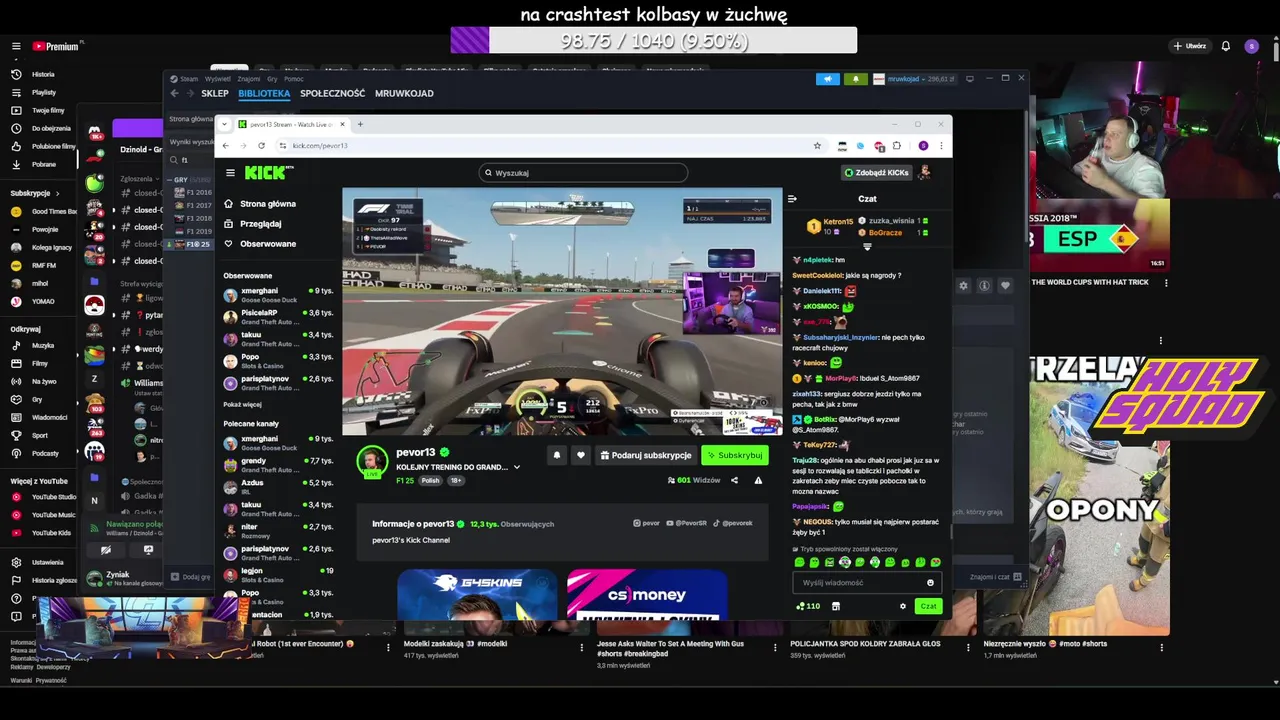Open YouTube notifications bell
This screenshot has height=720, width=1280.
(x=1225, y=46)
